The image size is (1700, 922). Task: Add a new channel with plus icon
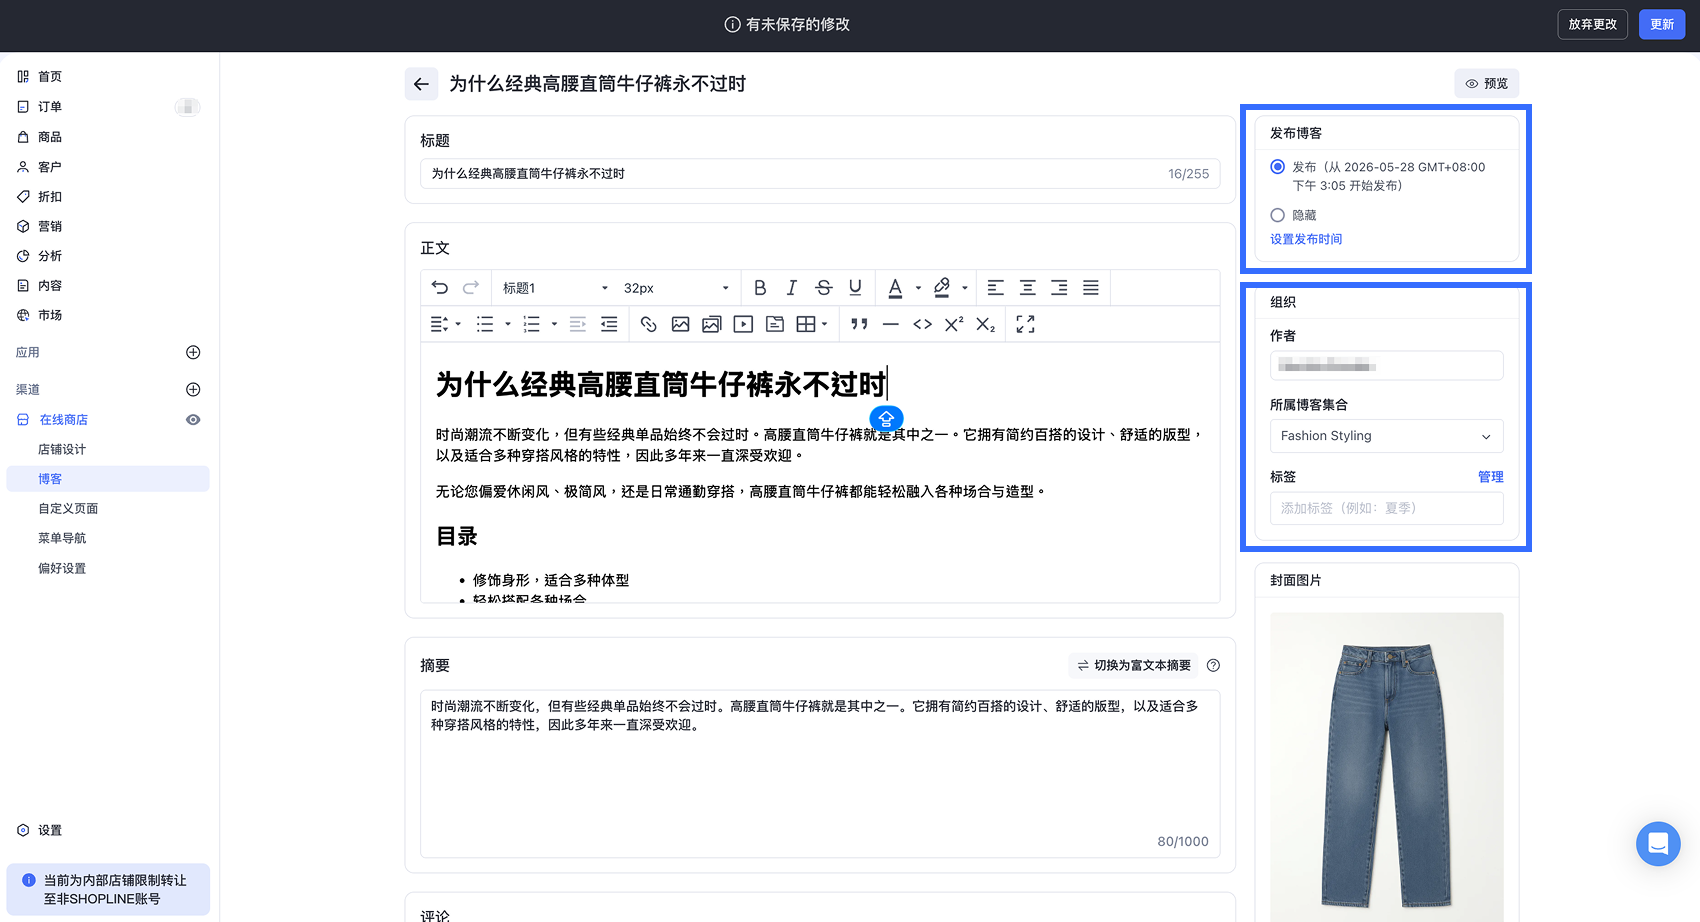pyautogui.click(x=193, y=389)
